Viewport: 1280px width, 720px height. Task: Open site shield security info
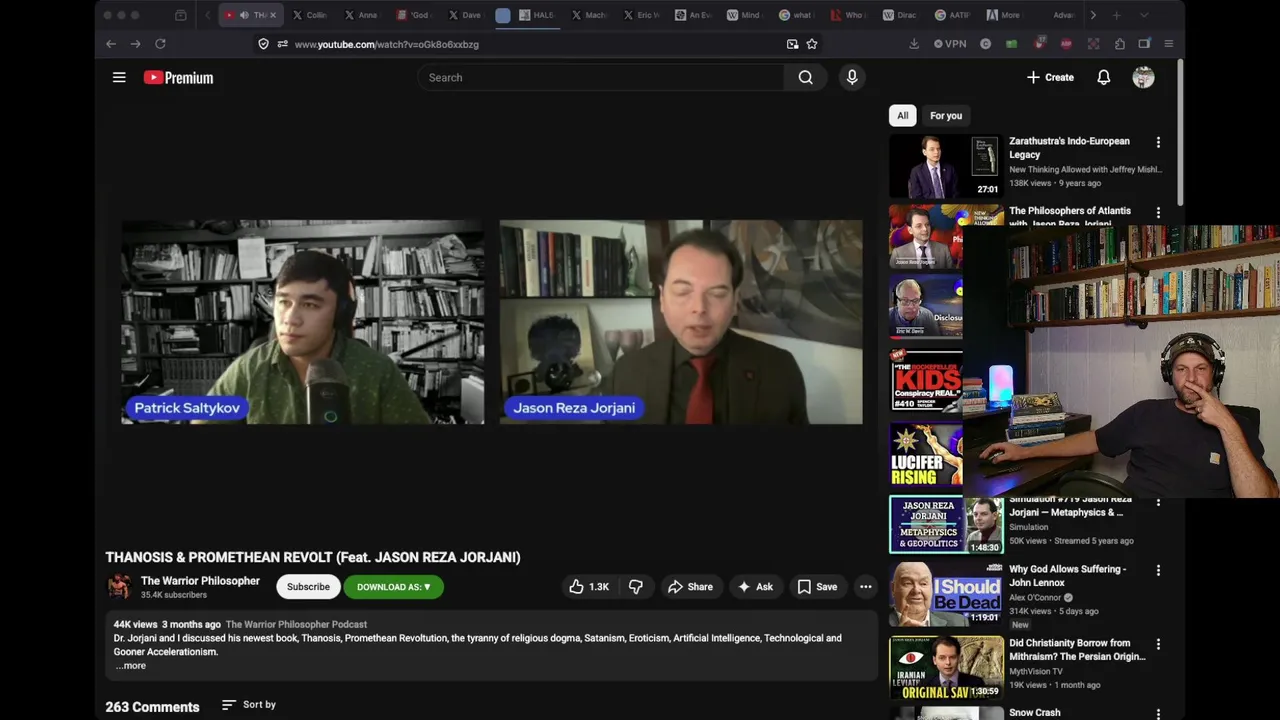point(263,44)
